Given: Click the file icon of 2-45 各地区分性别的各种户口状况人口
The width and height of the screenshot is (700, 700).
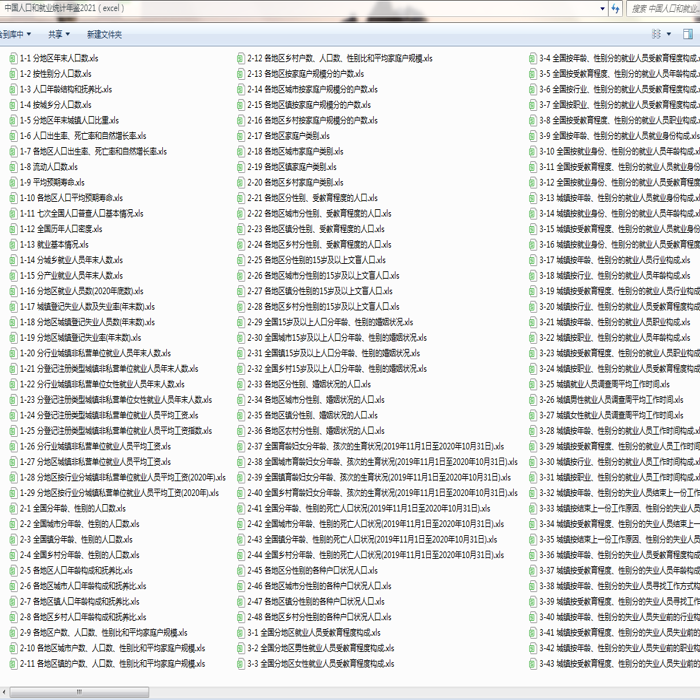Looking at the screenshot, I should click(x=241, y=570).
